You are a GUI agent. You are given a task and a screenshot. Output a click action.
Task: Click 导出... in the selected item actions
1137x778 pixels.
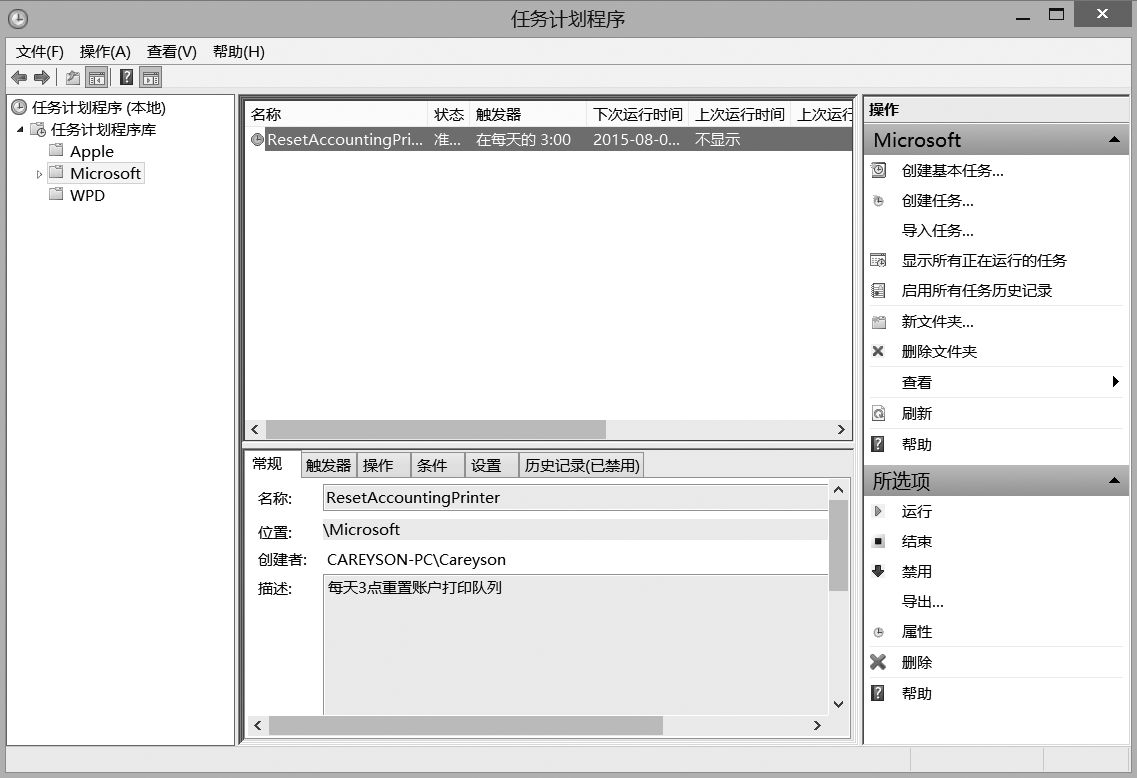pyautogui.click(x=922, y=602)
